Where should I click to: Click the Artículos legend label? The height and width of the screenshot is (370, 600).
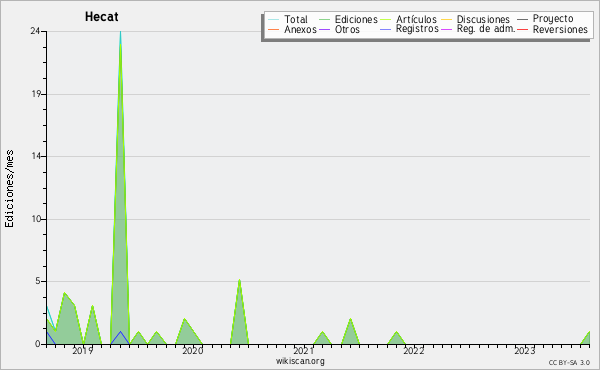(416, 19)
